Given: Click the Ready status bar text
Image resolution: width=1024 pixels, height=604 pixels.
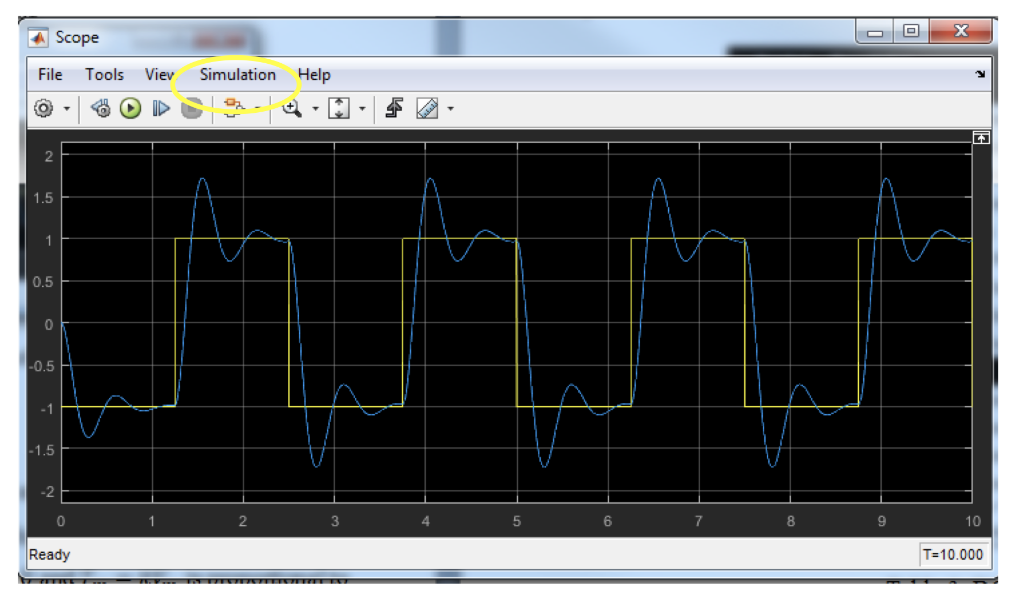Looking at the screenshot, I should 50,551.
